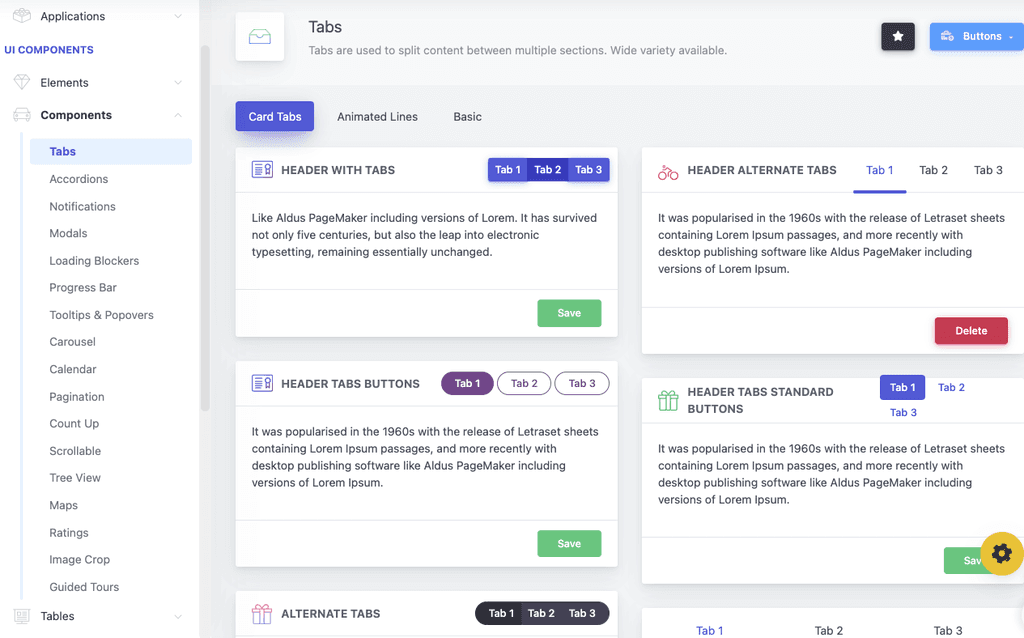This screenshot has width=1024, height=638.
Task: Open the yellow settings gear button
Action: tap(1002, 554)
